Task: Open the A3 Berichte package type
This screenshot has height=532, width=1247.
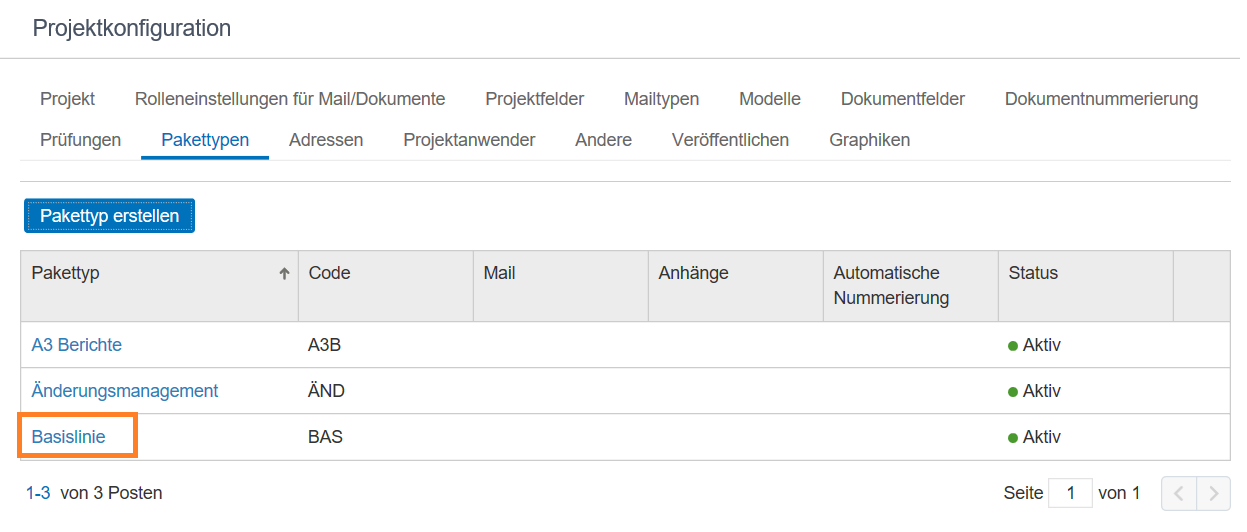Action: 77,345
